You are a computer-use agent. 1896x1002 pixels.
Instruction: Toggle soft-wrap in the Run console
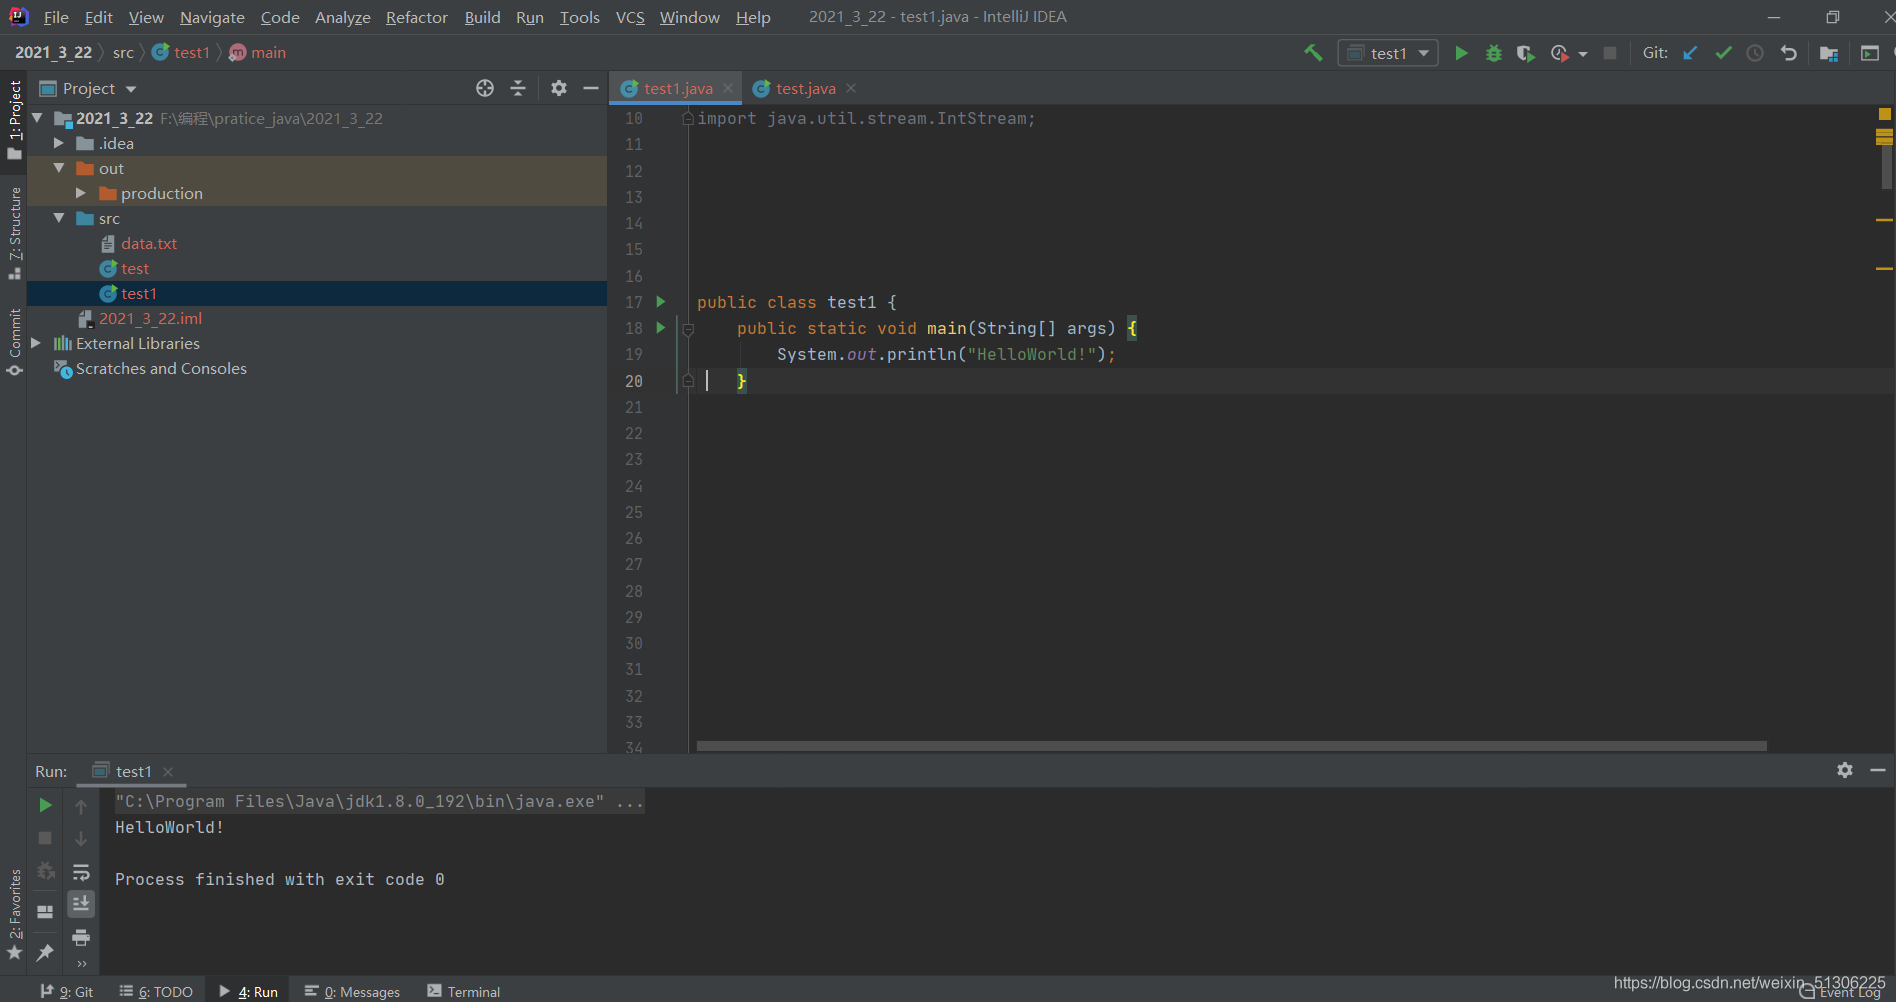pos(81,872)
